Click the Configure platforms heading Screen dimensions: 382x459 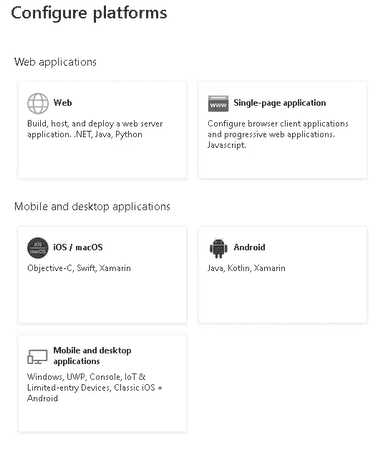coord(89,14)
